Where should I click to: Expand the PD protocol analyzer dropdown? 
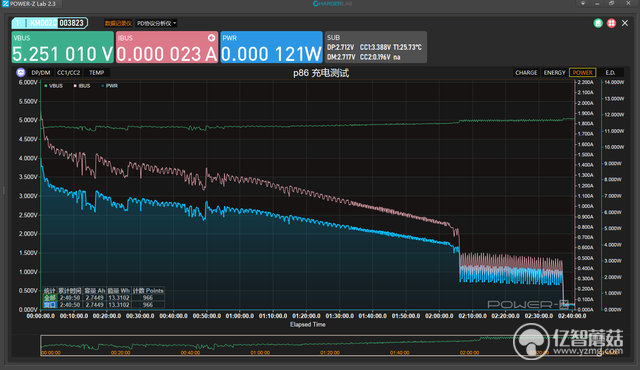(x=156, y=23)
